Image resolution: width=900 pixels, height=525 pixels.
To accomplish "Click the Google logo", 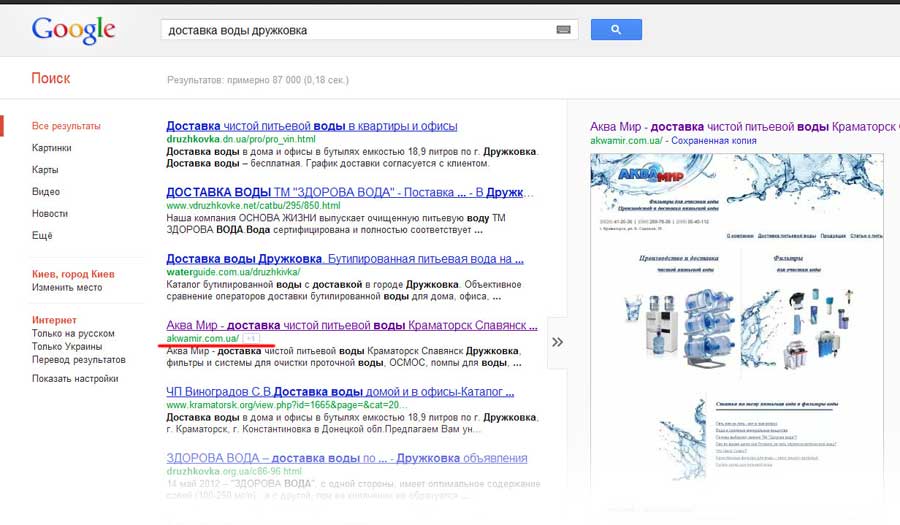I will [x=73, y=30].
